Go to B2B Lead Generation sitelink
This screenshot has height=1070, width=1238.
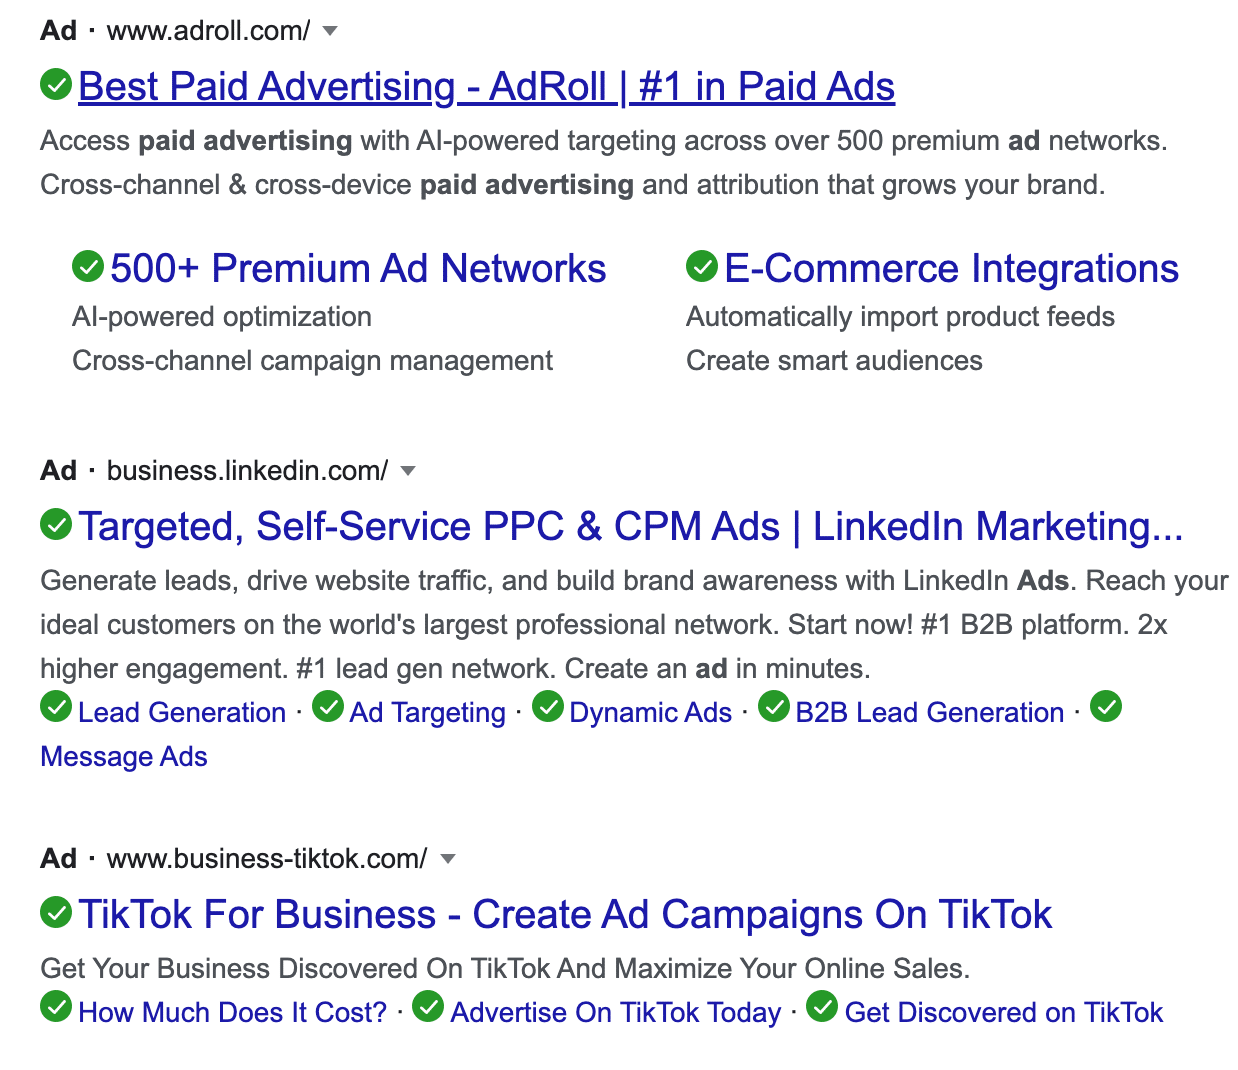pyautogui.click(x=929, y=713)
